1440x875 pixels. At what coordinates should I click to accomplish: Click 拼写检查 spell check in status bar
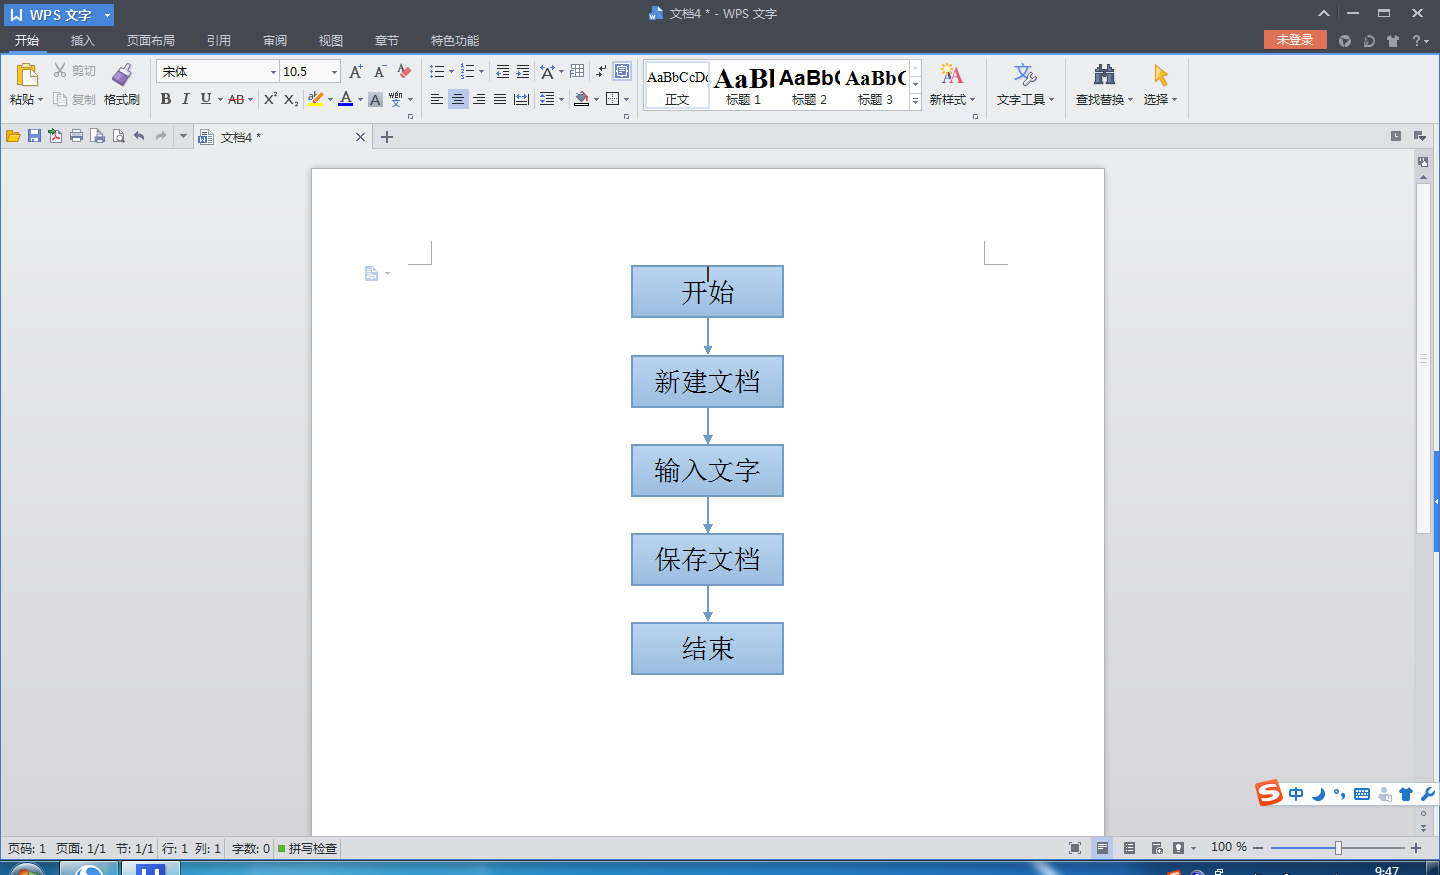coord(308,848)
